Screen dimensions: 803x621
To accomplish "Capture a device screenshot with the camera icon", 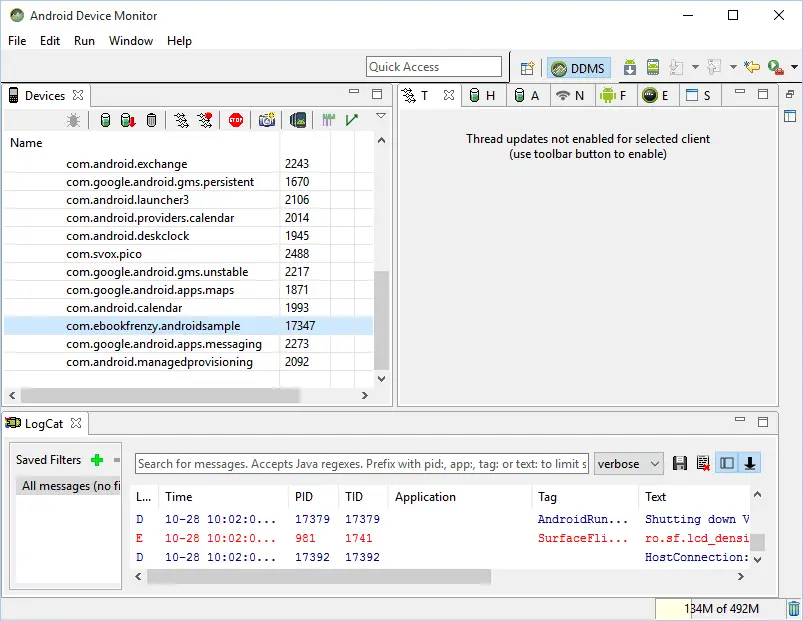I will point(265,120).
